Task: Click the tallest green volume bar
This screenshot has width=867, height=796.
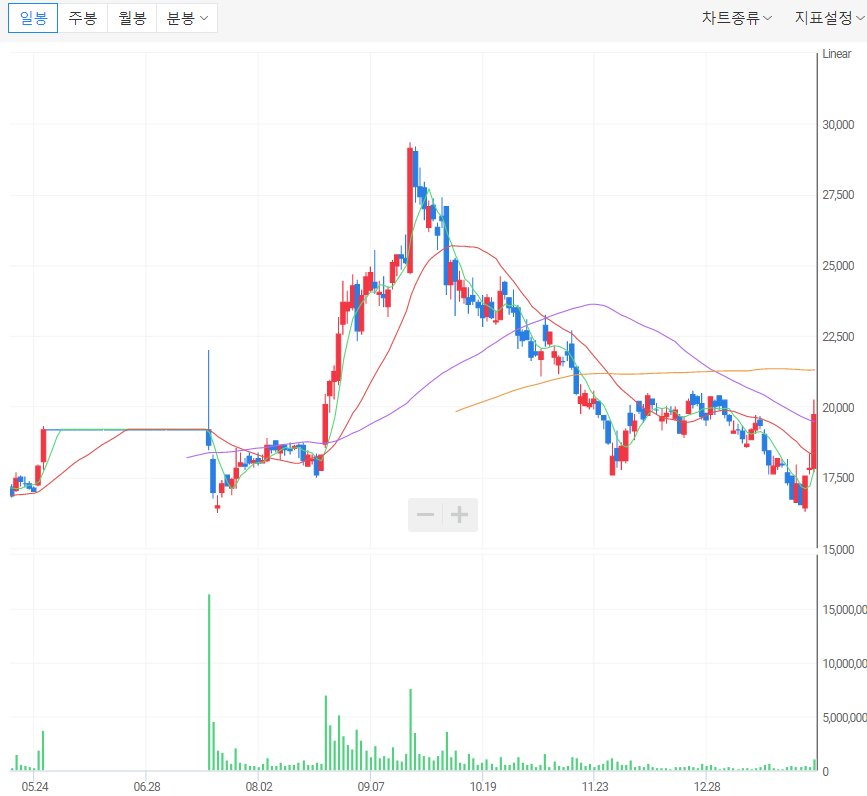Action: click(x=209, y=682)
